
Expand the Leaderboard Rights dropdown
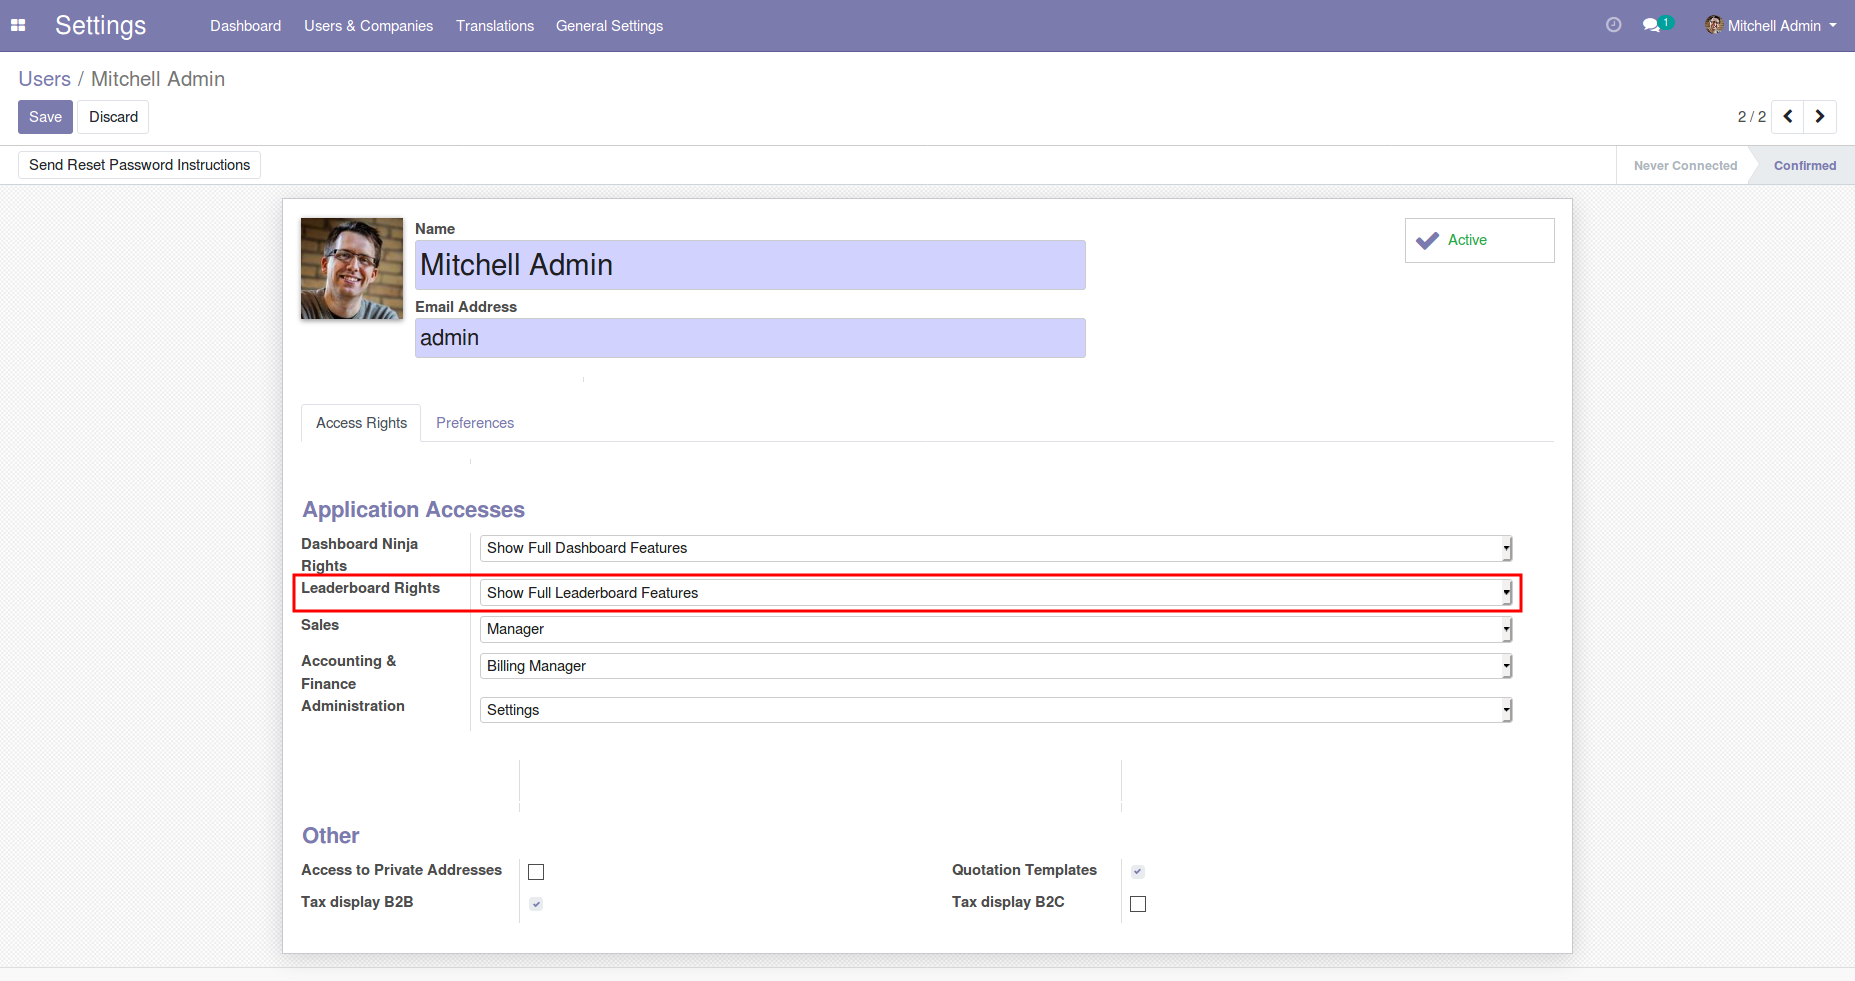click(995, 593)
